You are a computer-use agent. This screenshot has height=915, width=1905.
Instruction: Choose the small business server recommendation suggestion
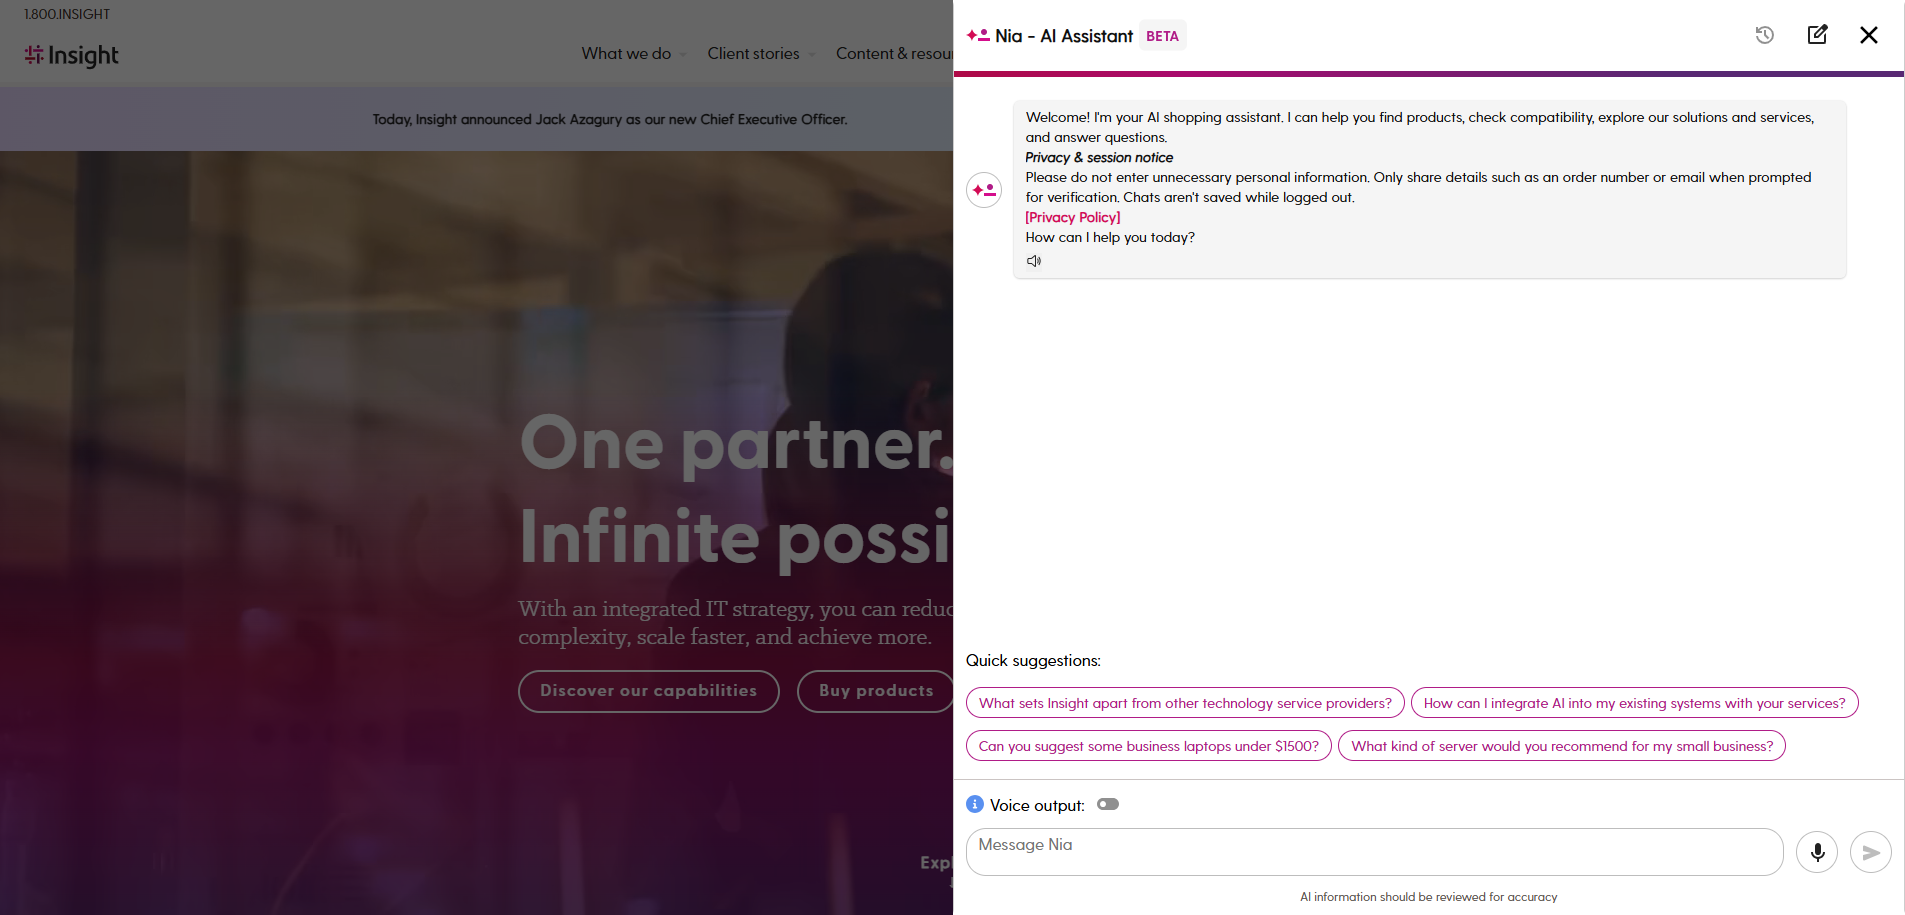pos(1561,746)
